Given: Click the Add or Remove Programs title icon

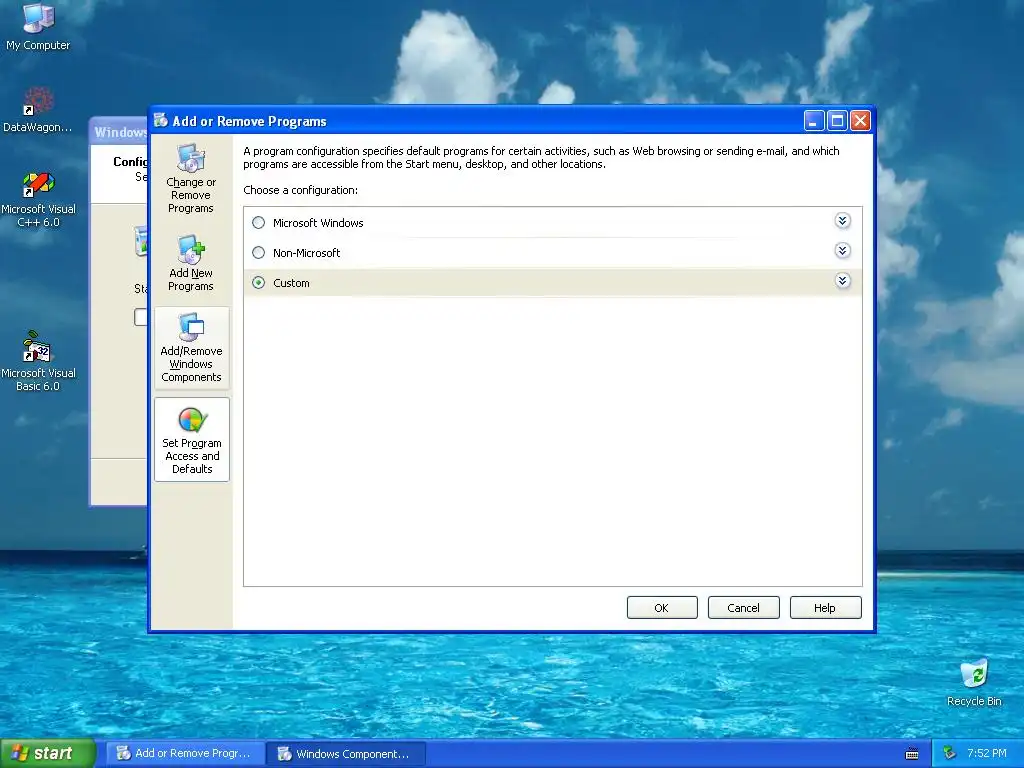Looking at the screenshot, I should [161, 120].
